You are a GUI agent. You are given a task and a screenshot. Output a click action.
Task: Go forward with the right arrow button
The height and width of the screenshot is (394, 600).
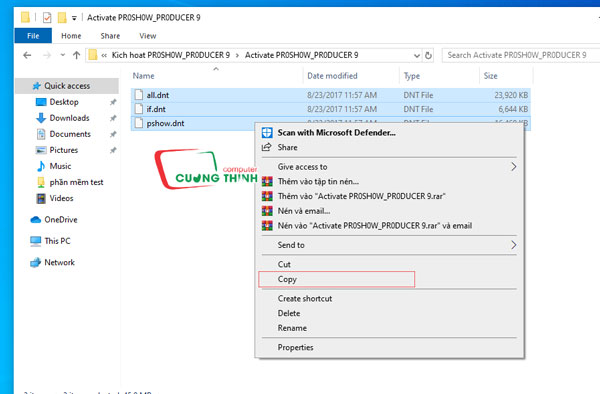click(x=47, y=55)
